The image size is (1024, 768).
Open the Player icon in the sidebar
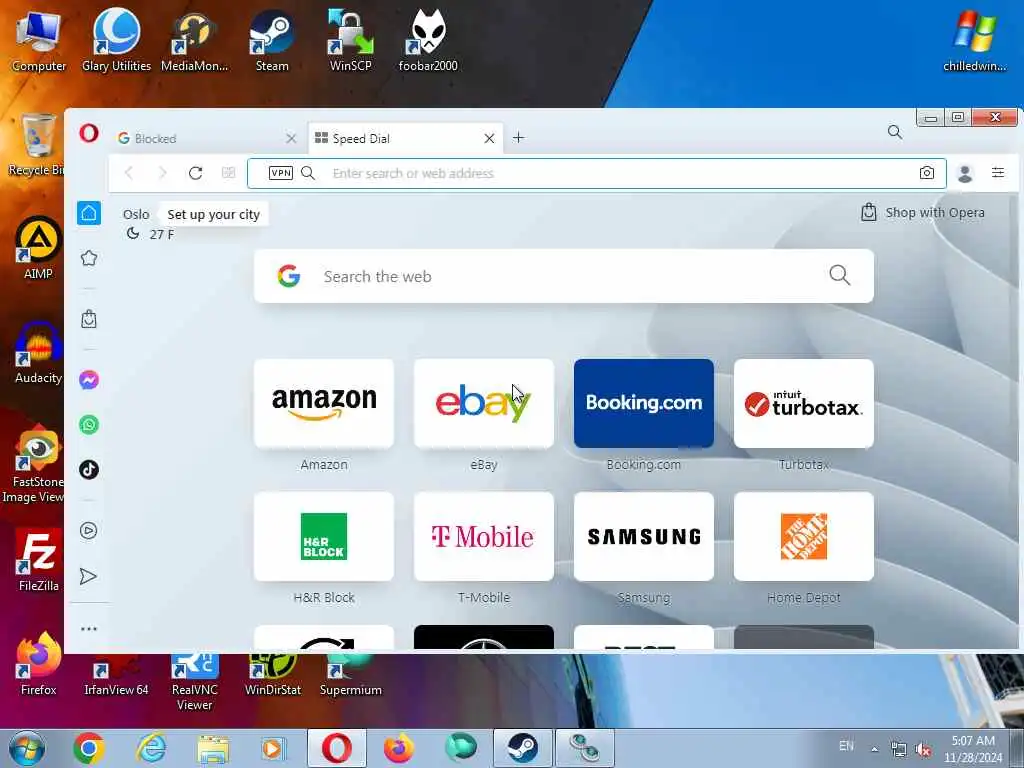(x=89, y=530)
